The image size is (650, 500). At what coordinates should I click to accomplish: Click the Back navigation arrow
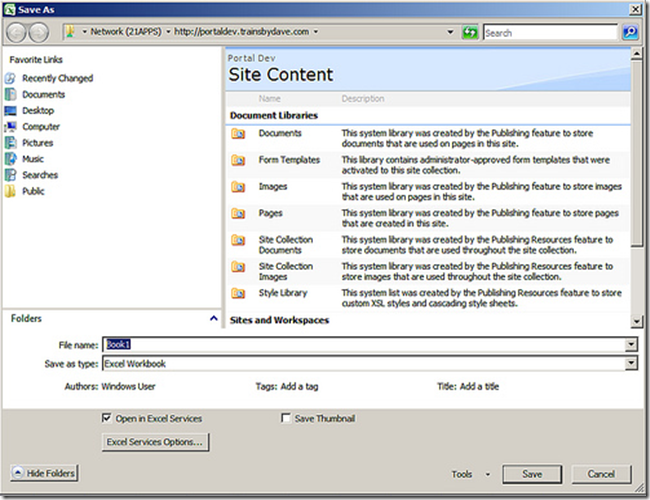(17, 32)
